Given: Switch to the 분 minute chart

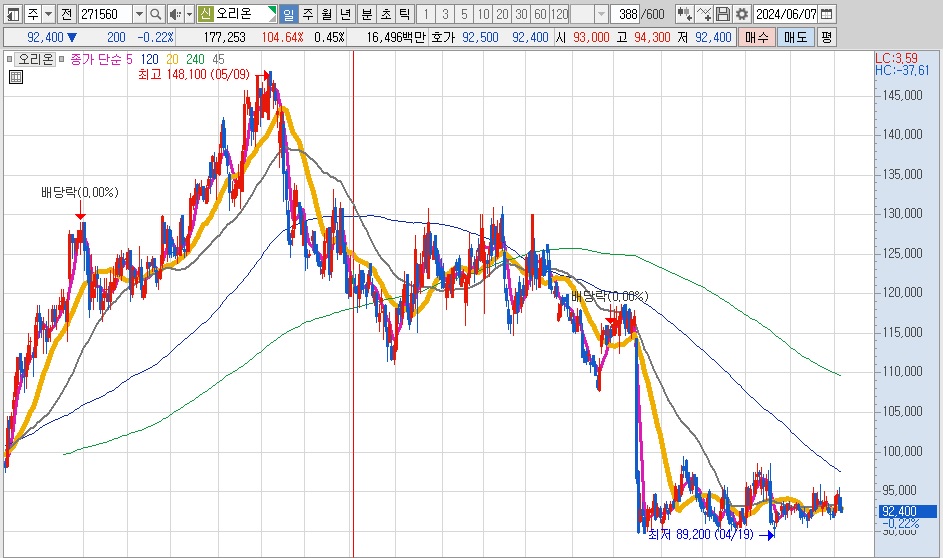Looking at the screenshot, I should tap(367, 14).
